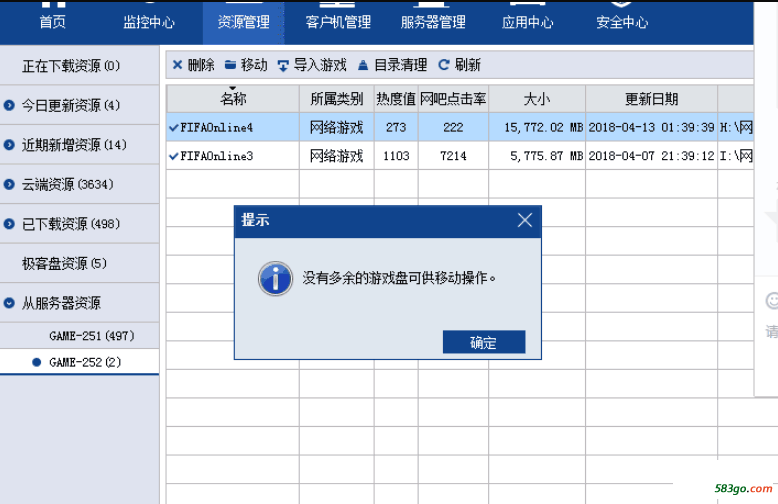Click 网络游戏 category in FIFAOnline4 row
This screenshot has height=504, width=778.
pyautogui.click(x=336, y=127)
